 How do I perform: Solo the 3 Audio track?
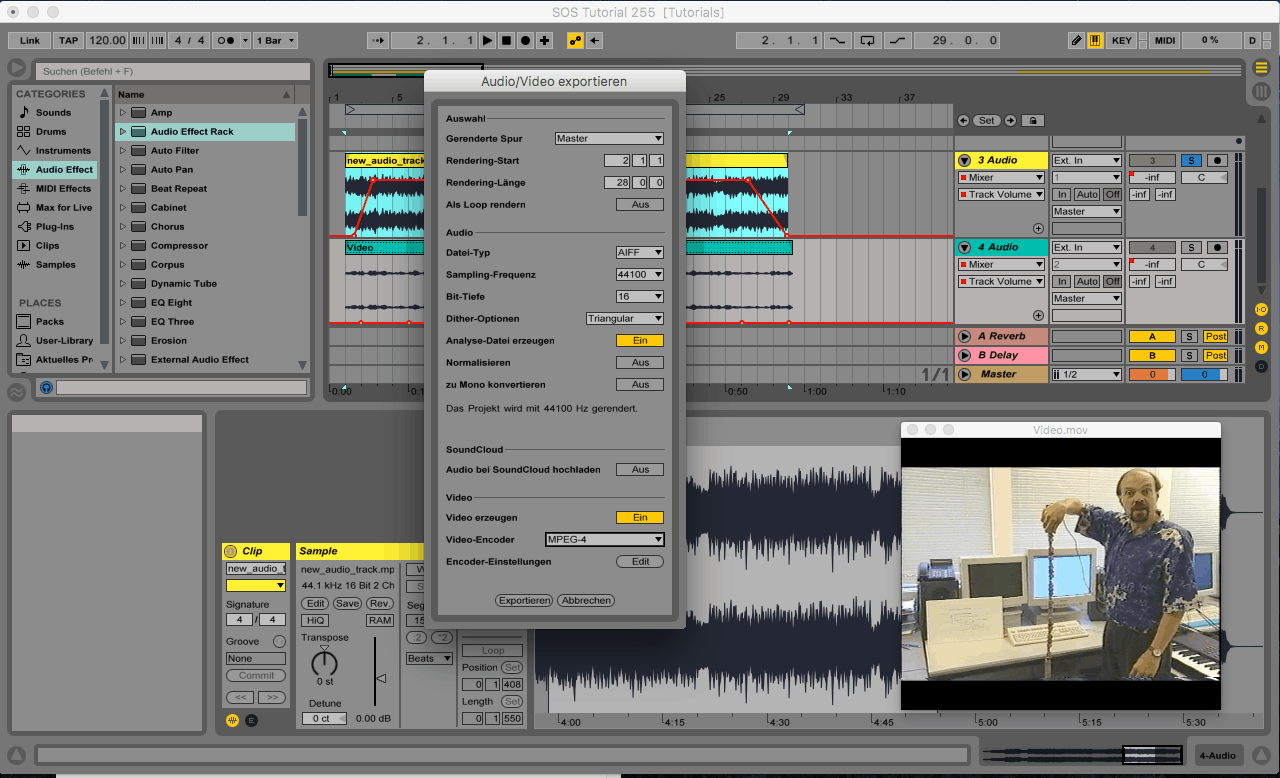[1191, 161]
